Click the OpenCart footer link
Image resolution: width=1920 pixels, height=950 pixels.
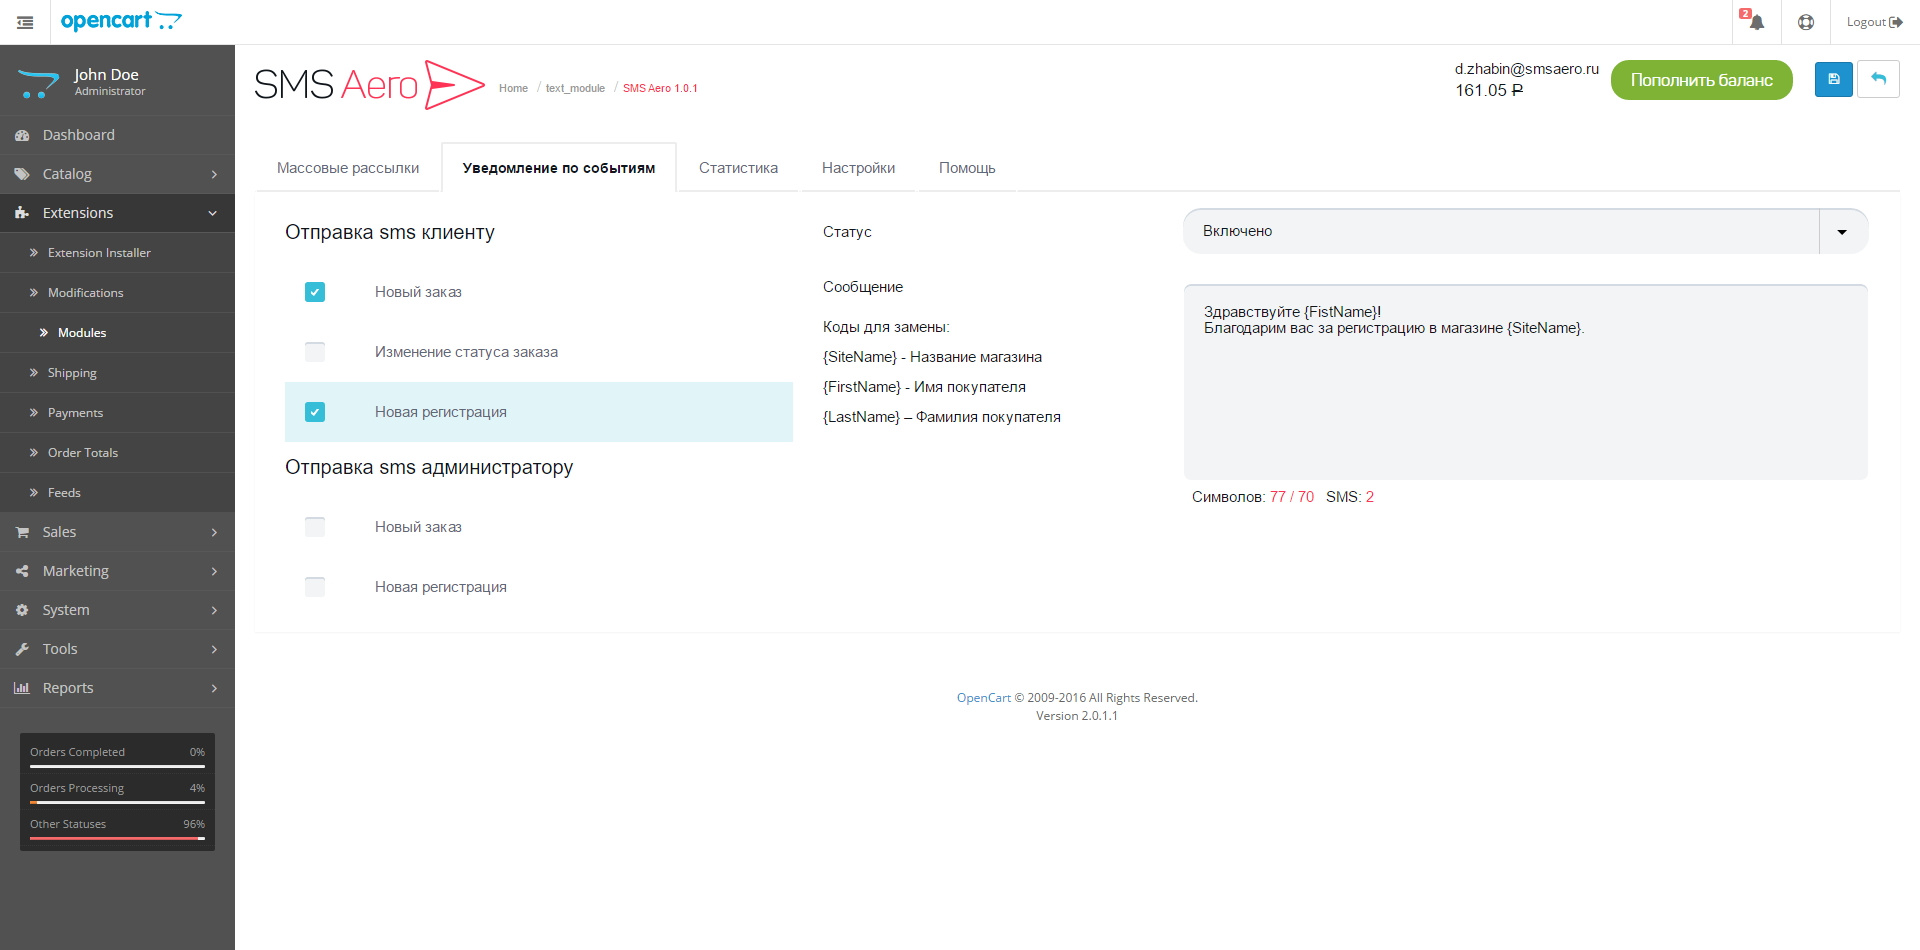click(983, 698)
